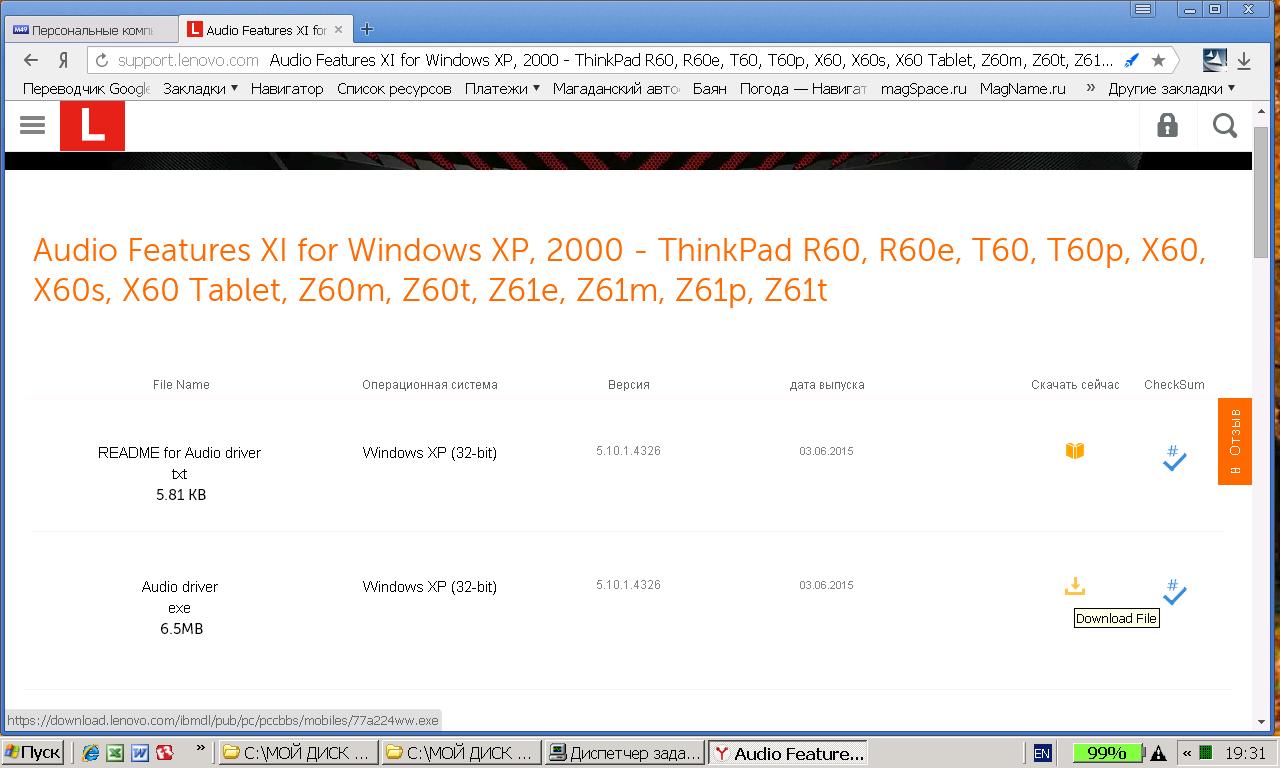Show checksum for README for Audio driver

1174,458
